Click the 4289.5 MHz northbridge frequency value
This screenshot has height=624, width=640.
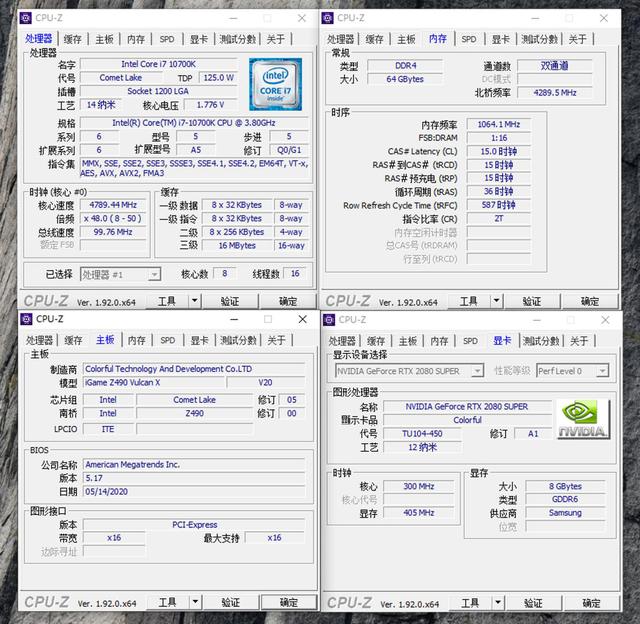pos(555,93)
